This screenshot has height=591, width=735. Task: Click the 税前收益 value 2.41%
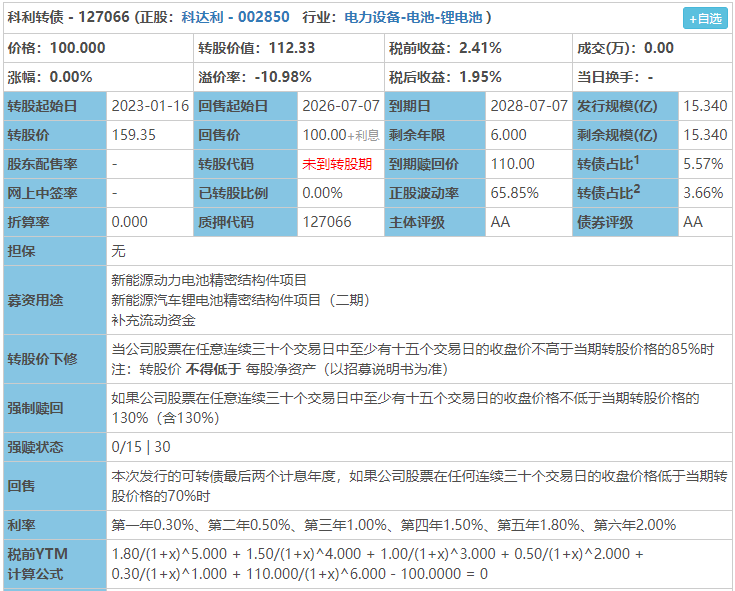(x=480, y=48)
